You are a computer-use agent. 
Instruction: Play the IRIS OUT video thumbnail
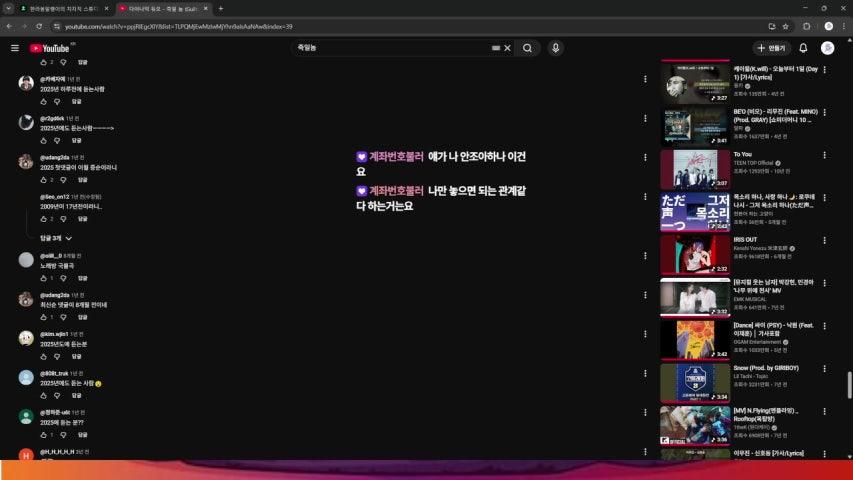point(695,254)
